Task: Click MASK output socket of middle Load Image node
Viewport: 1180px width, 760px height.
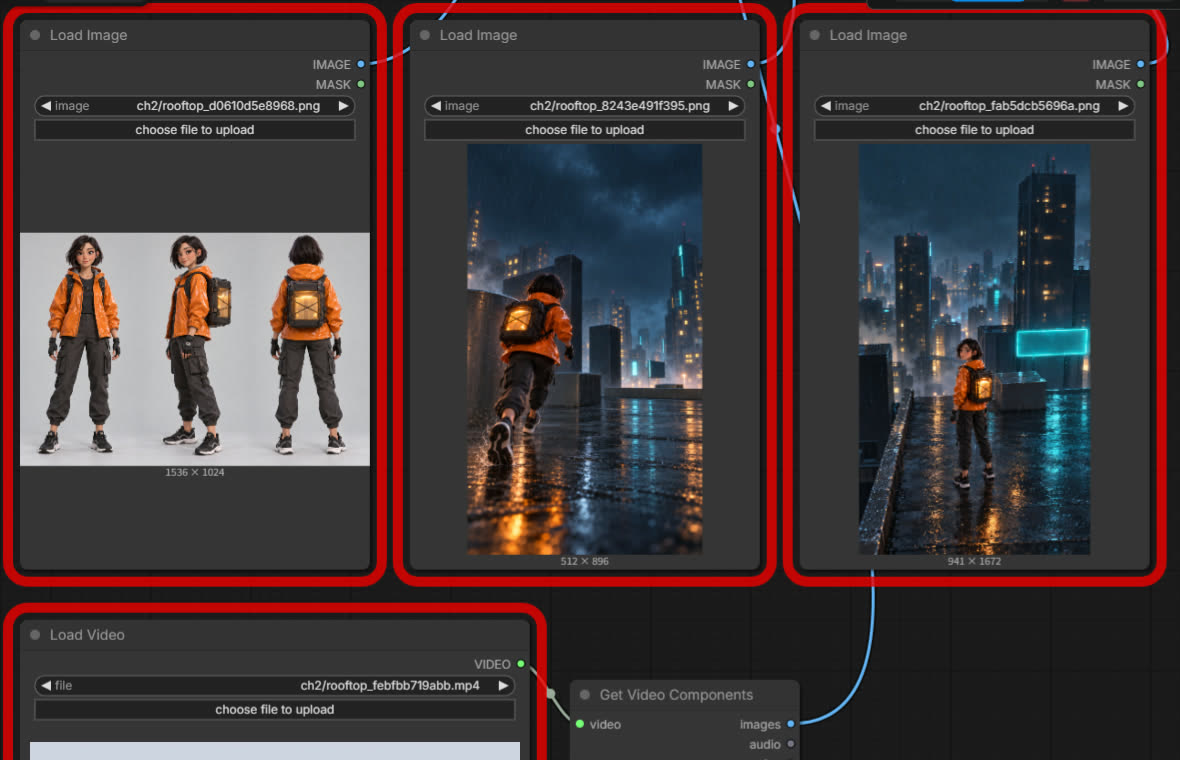Action: point(751,84)
